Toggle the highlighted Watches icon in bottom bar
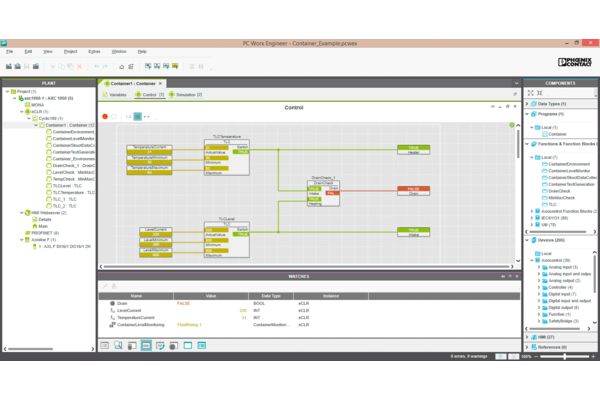600x400 pixels. pyautogui.click(x=146, y=346)
